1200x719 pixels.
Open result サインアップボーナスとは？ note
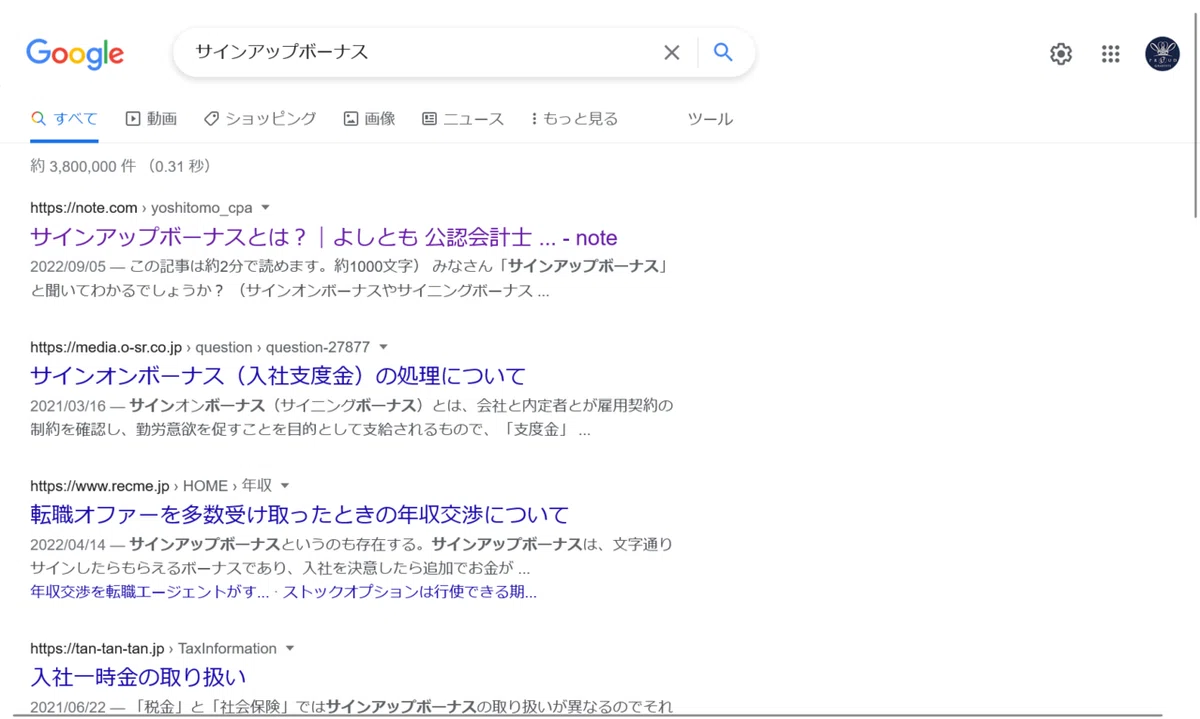[324, 238]
